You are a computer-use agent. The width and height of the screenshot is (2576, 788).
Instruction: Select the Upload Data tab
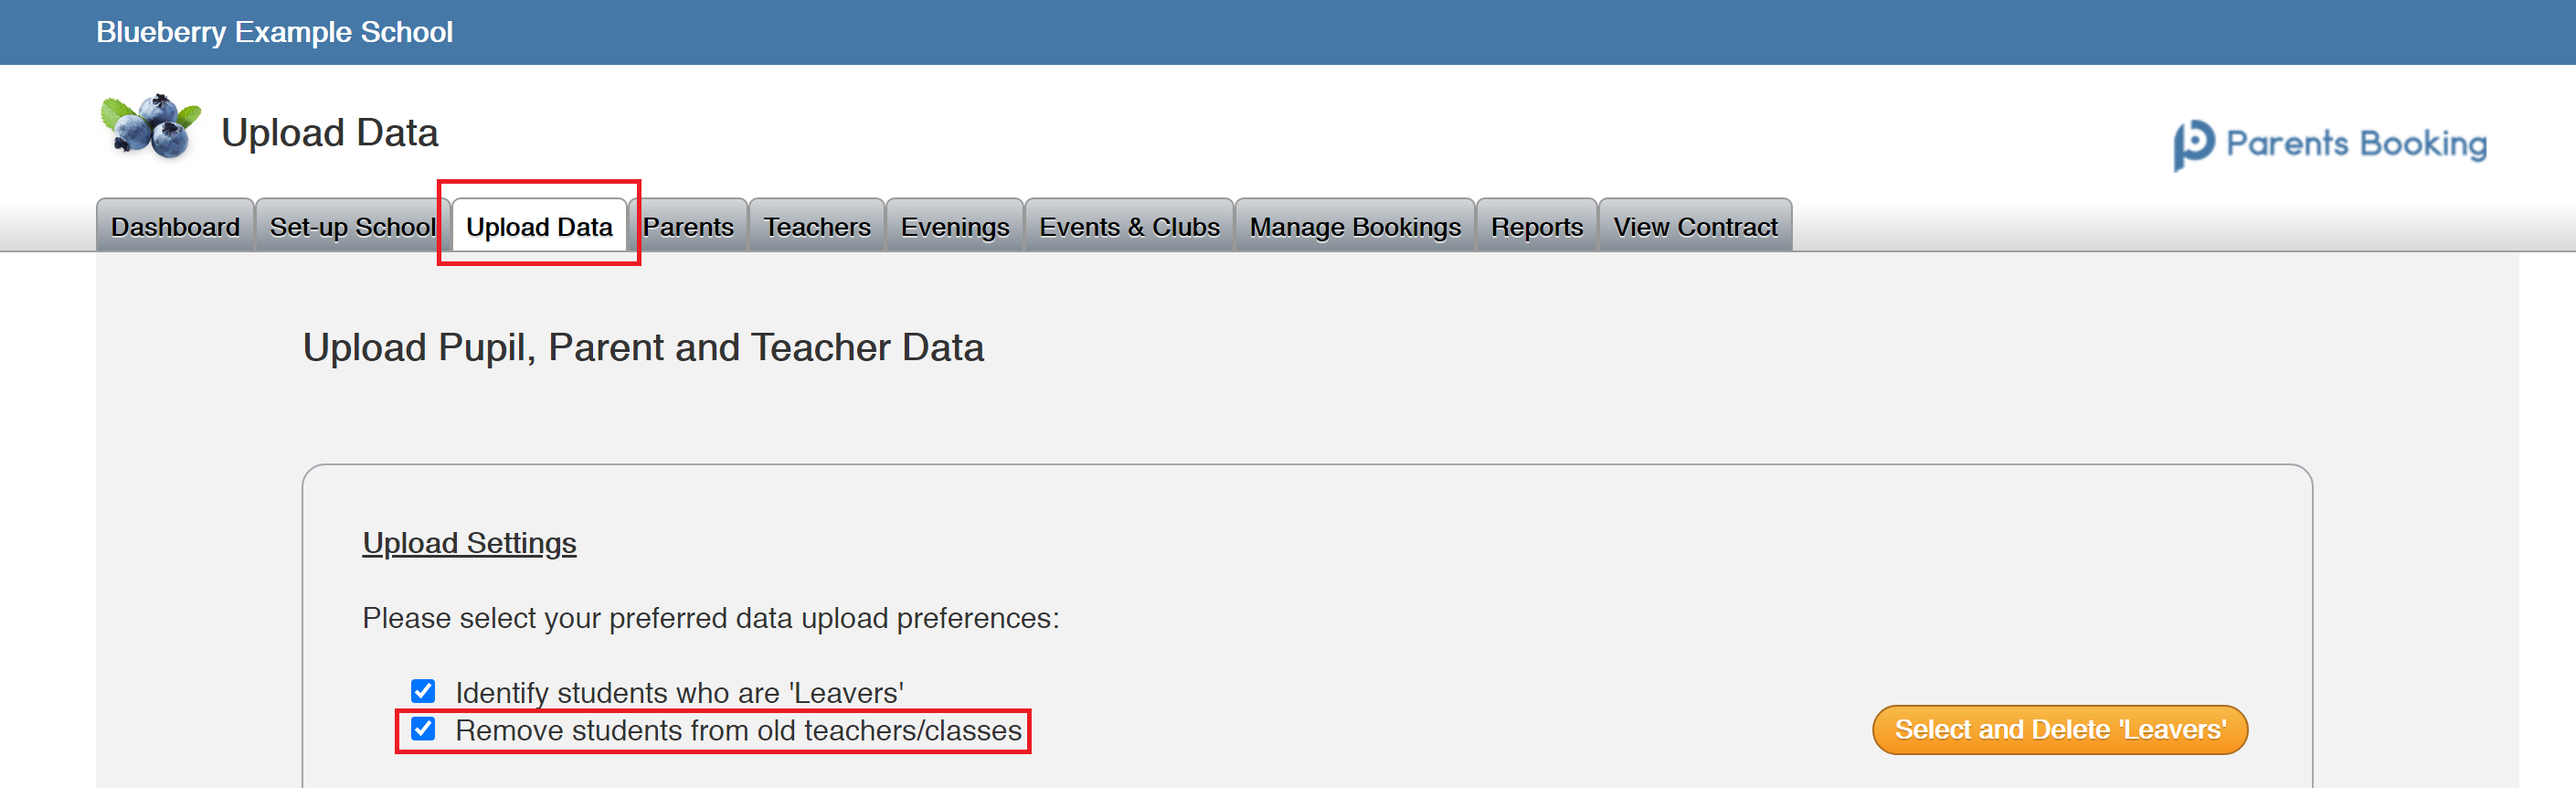coord(539,226)
